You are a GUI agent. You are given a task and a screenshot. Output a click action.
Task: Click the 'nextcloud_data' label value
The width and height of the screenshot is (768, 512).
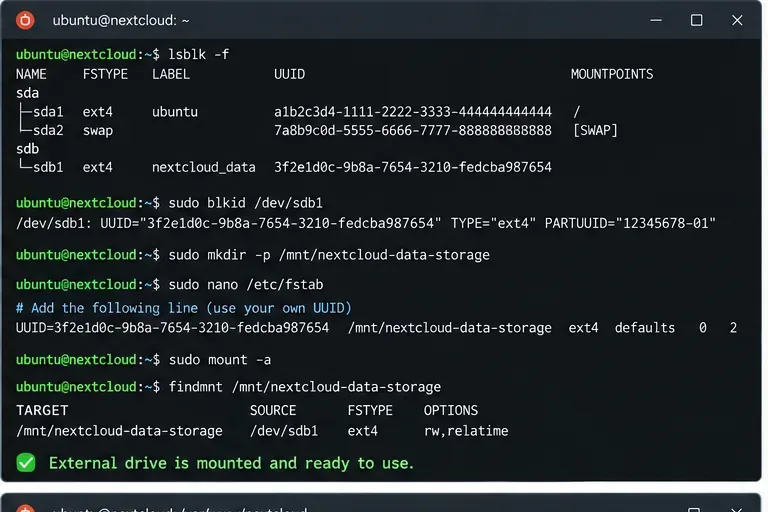click(204, 168)
